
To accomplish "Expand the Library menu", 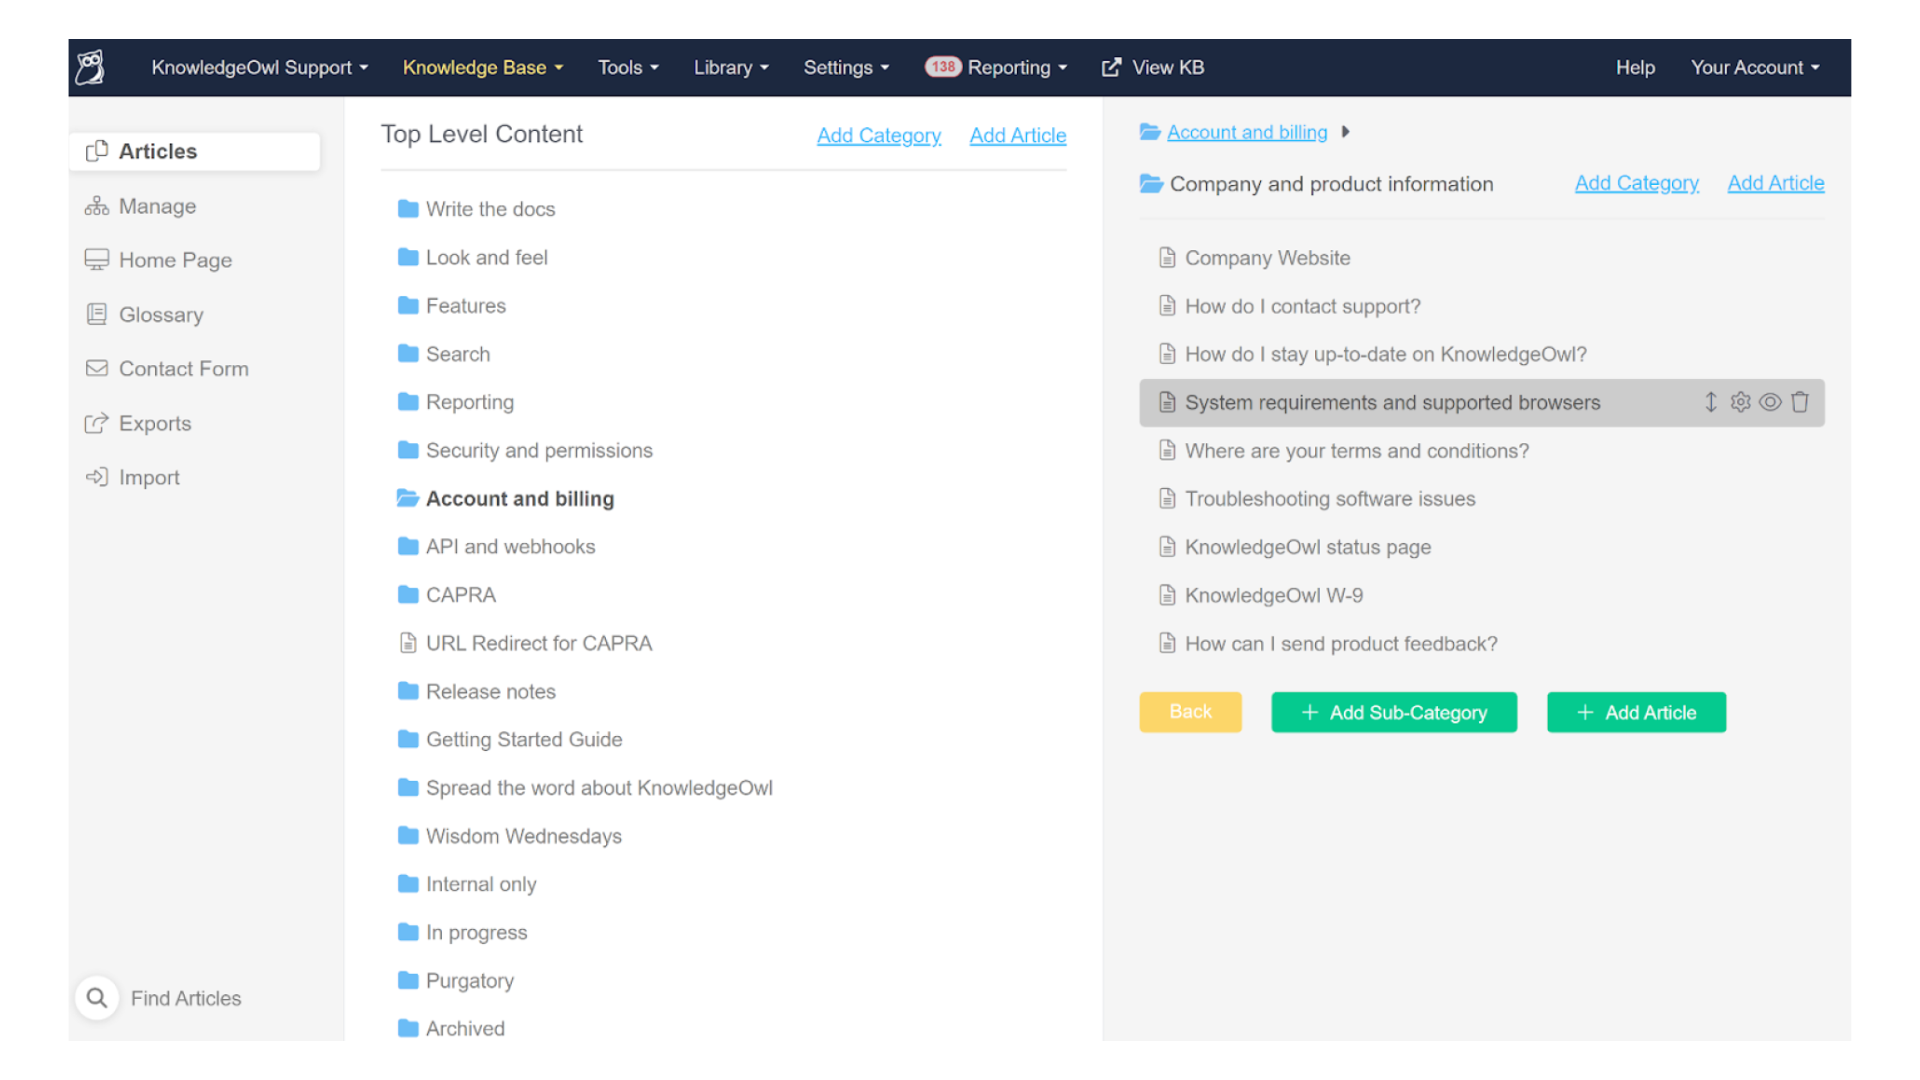I will [x=731, y=67].
